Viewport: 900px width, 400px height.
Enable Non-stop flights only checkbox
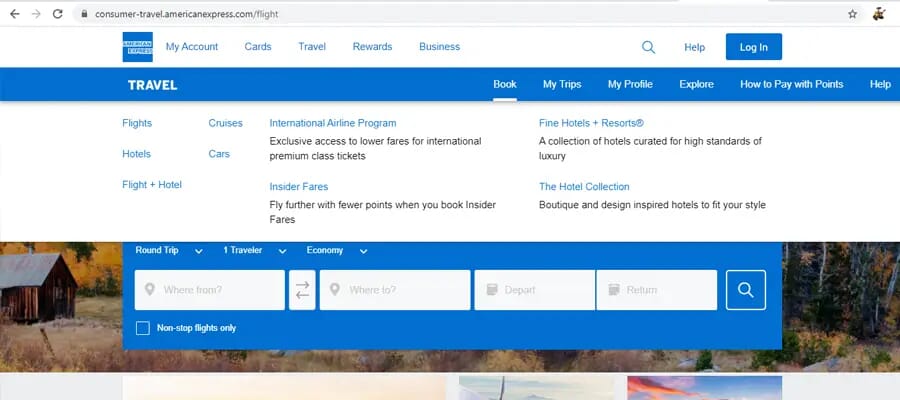click(x=142, y=328)
